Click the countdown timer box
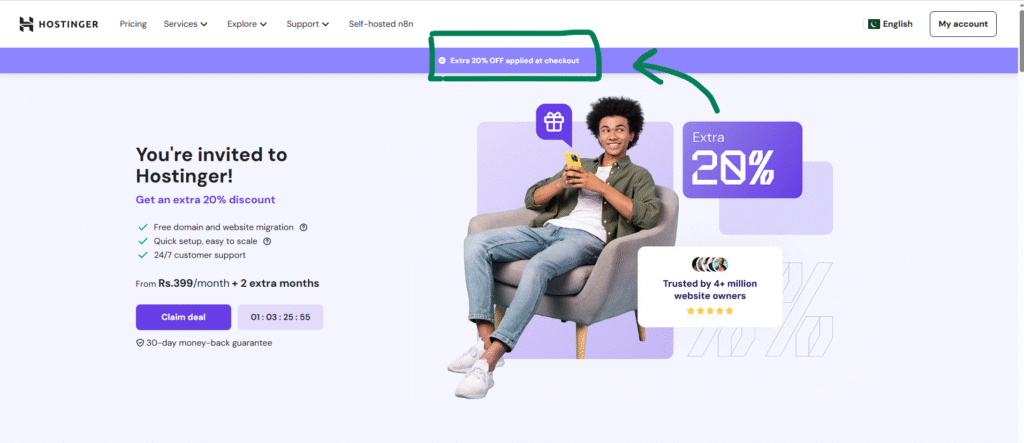The height and width of the screenshot is (443, 1024). point(280,317)
